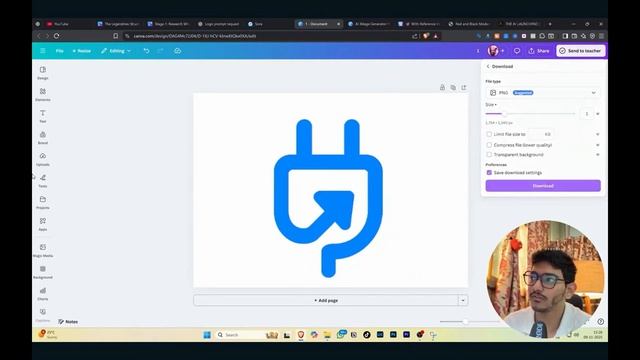Open the Text panel
This screenshot has width=640, height=360.
coord(42,116)
